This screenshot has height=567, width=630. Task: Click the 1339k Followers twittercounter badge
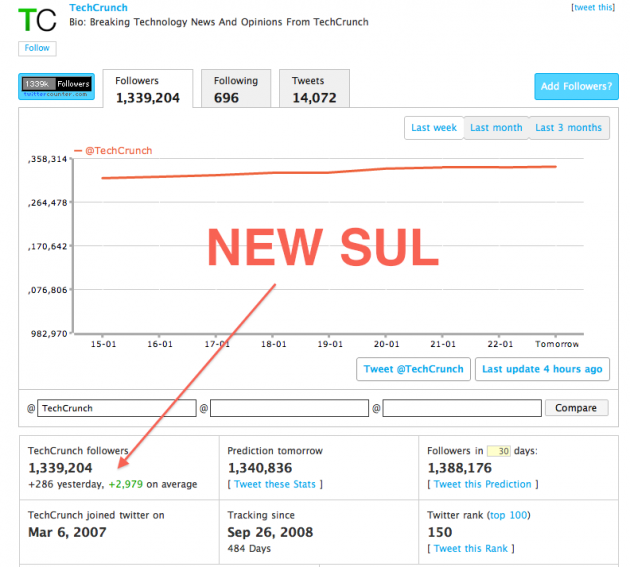click(57, 86)
